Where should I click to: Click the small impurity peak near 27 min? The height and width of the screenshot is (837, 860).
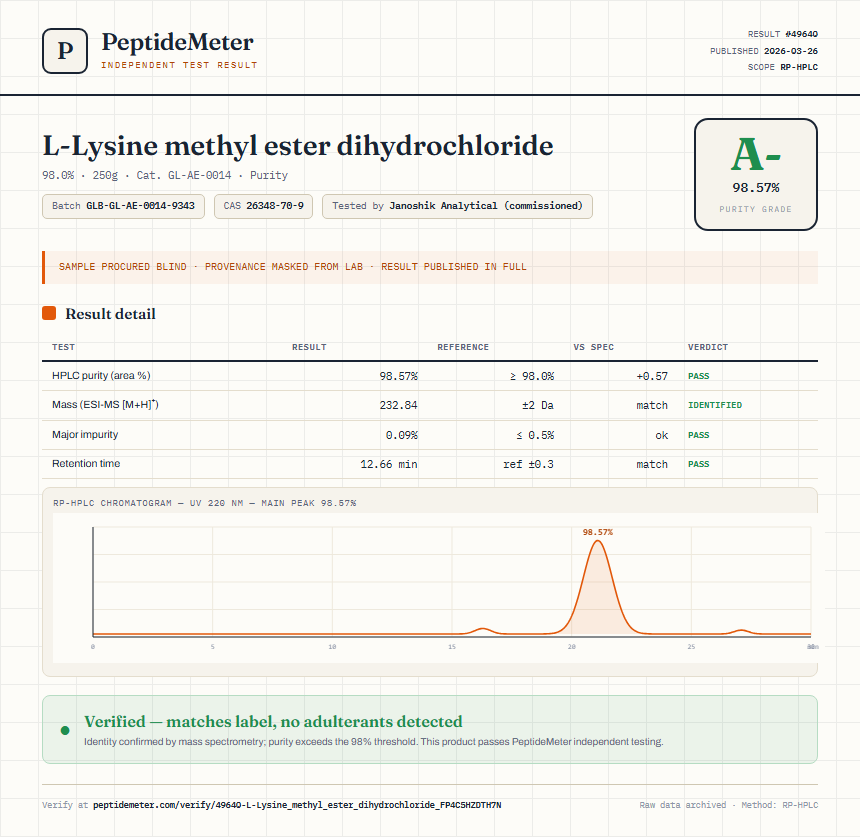click(x=742, y=632)
